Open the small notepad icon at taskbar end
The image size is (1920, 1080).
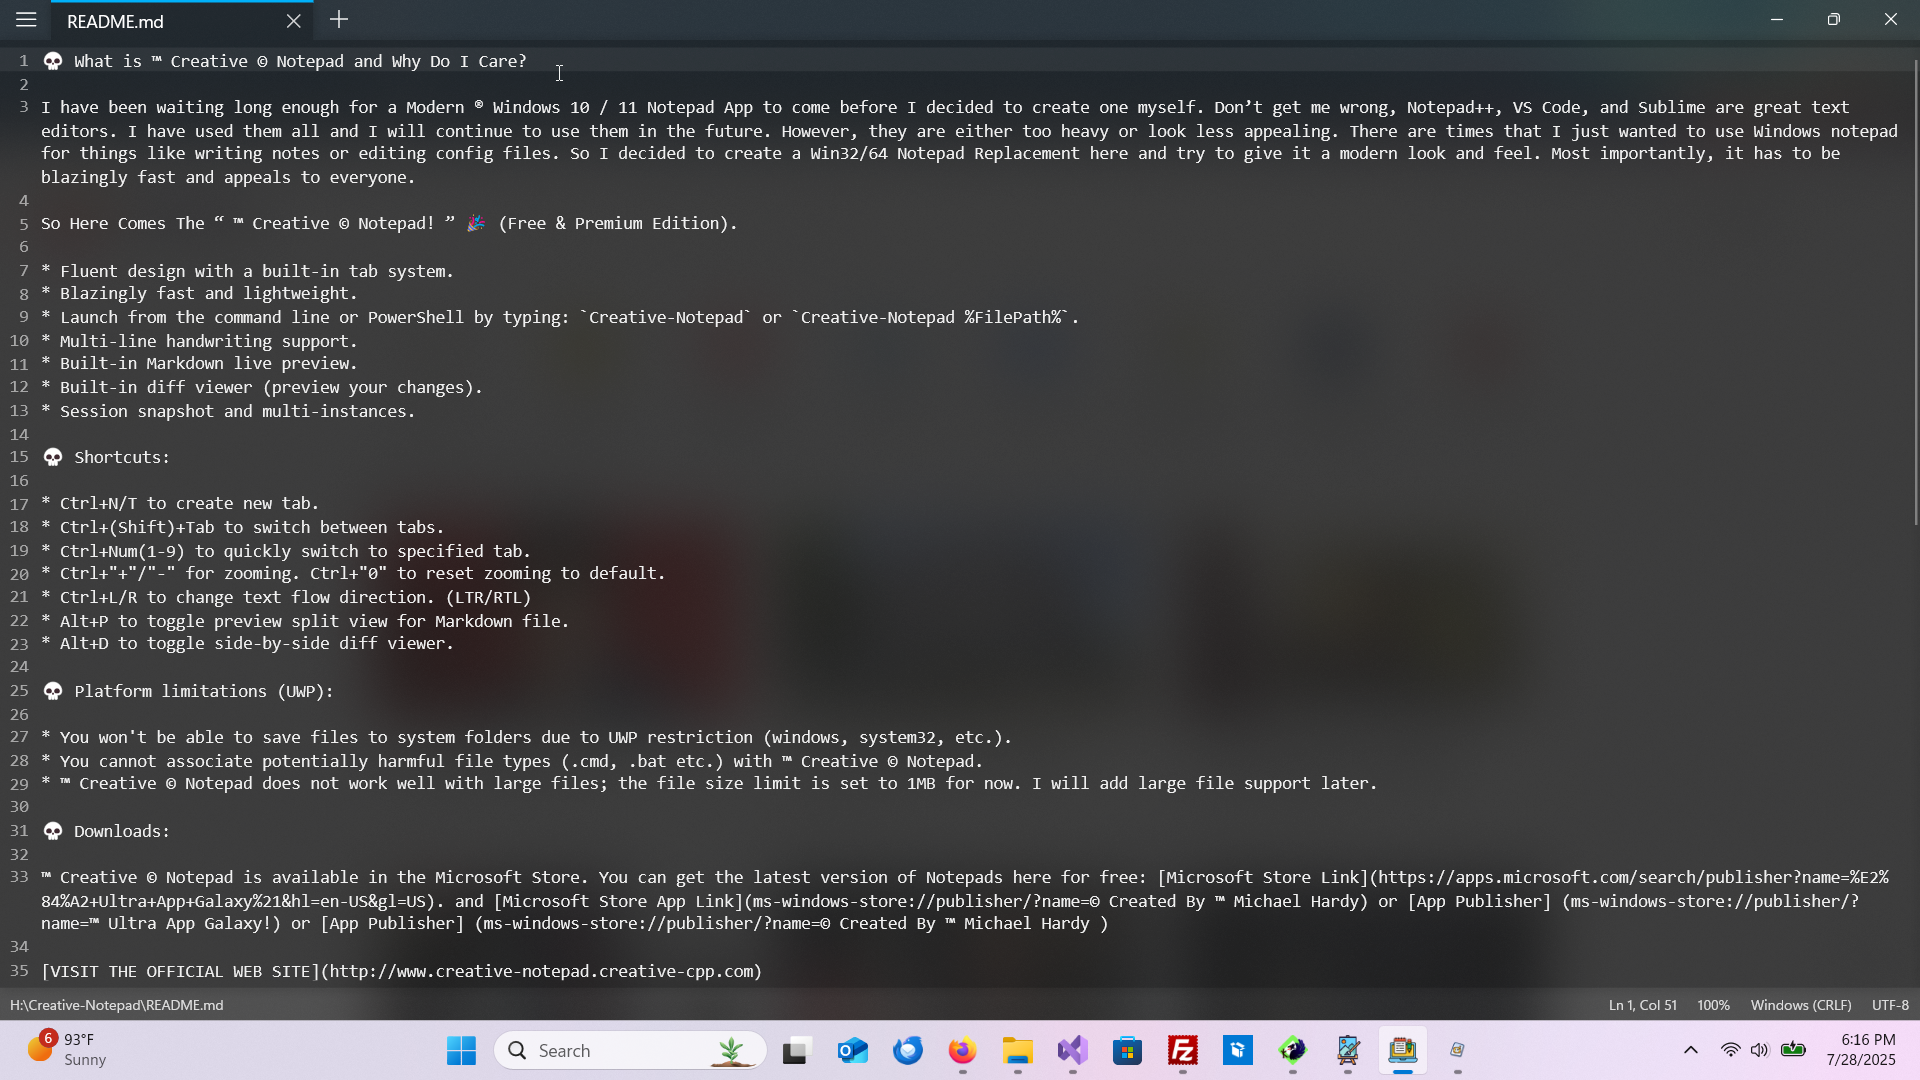pos(1458,1051)
